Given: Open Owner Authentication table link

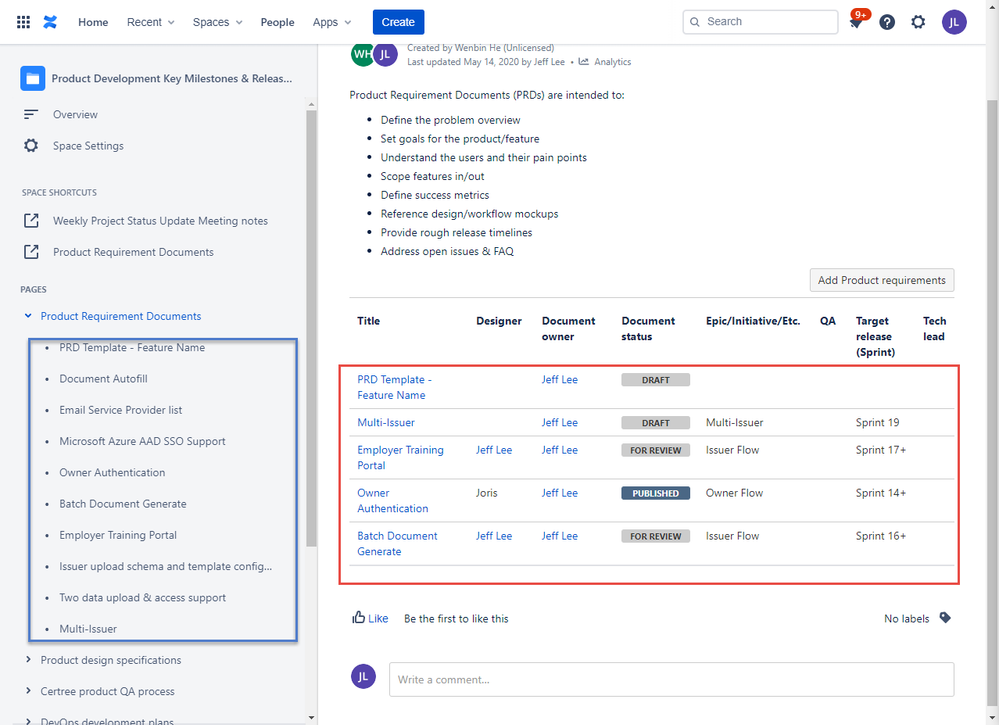Looking at the screenshot, I should click(392, 501).
